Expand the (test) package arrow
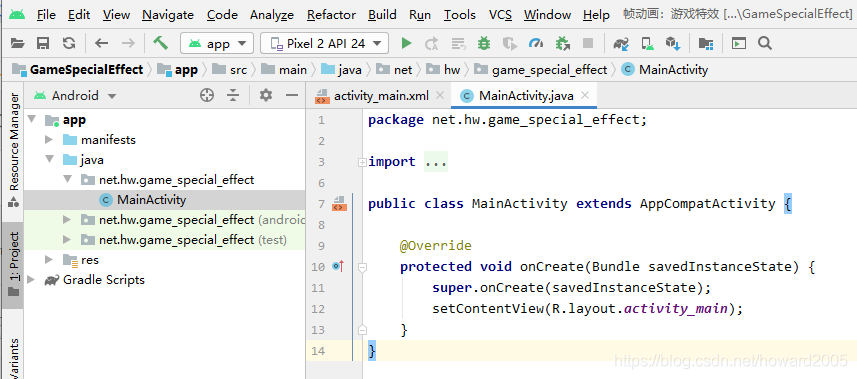The image size is (857, 379). click(67, 240)
